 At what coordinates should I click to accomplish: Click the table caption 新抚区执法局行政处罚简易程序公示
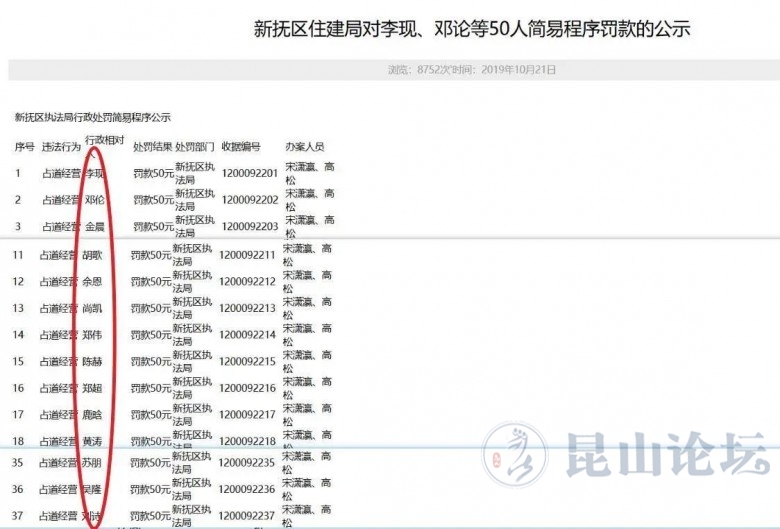pos(92,117)
